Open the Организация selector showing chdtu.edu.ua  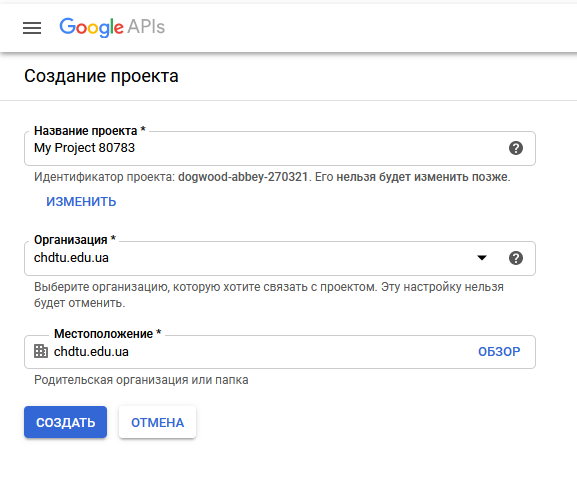(x=280, y=258)
